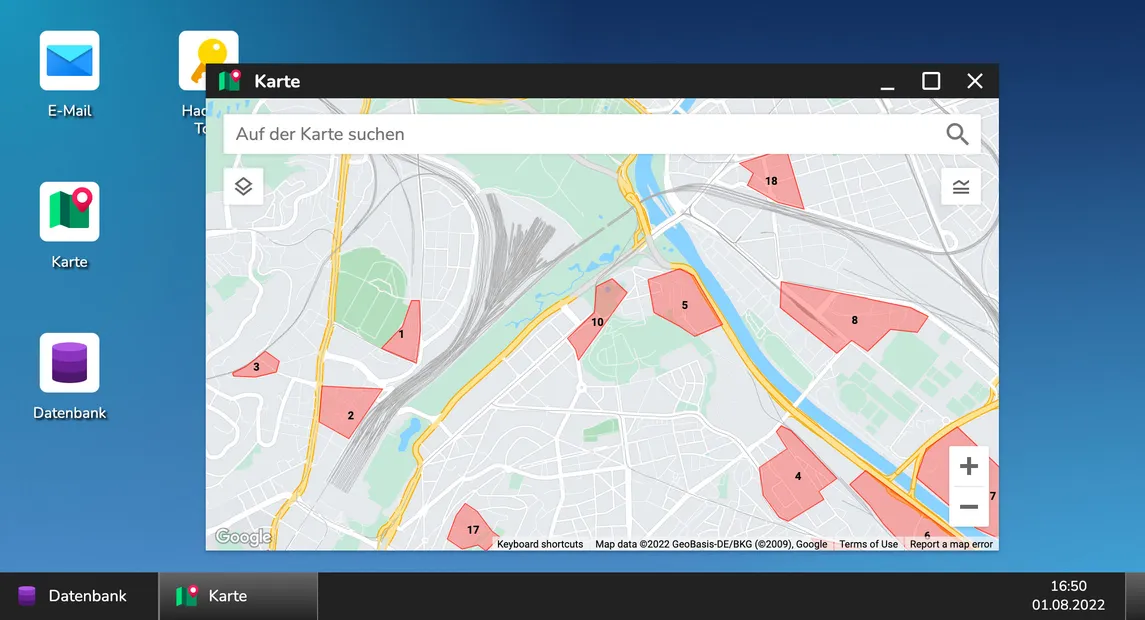This screenshot has height=620, width=1145.
Task: Click the Karte window title icon
Action: (230, 81)
